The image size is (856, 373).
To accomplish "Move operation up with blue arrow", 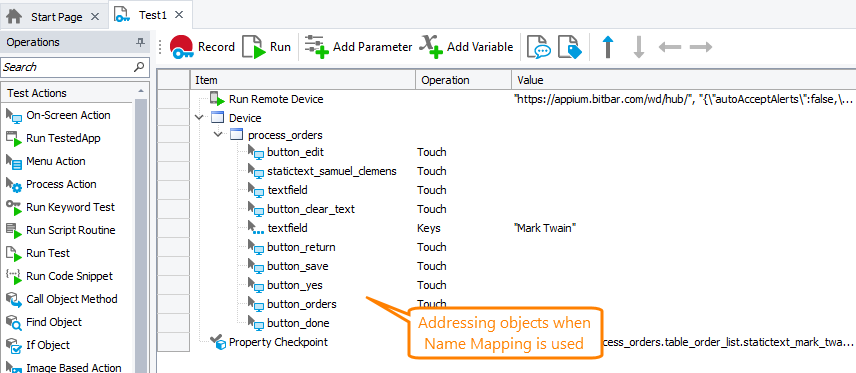I will tap(608, 47).
